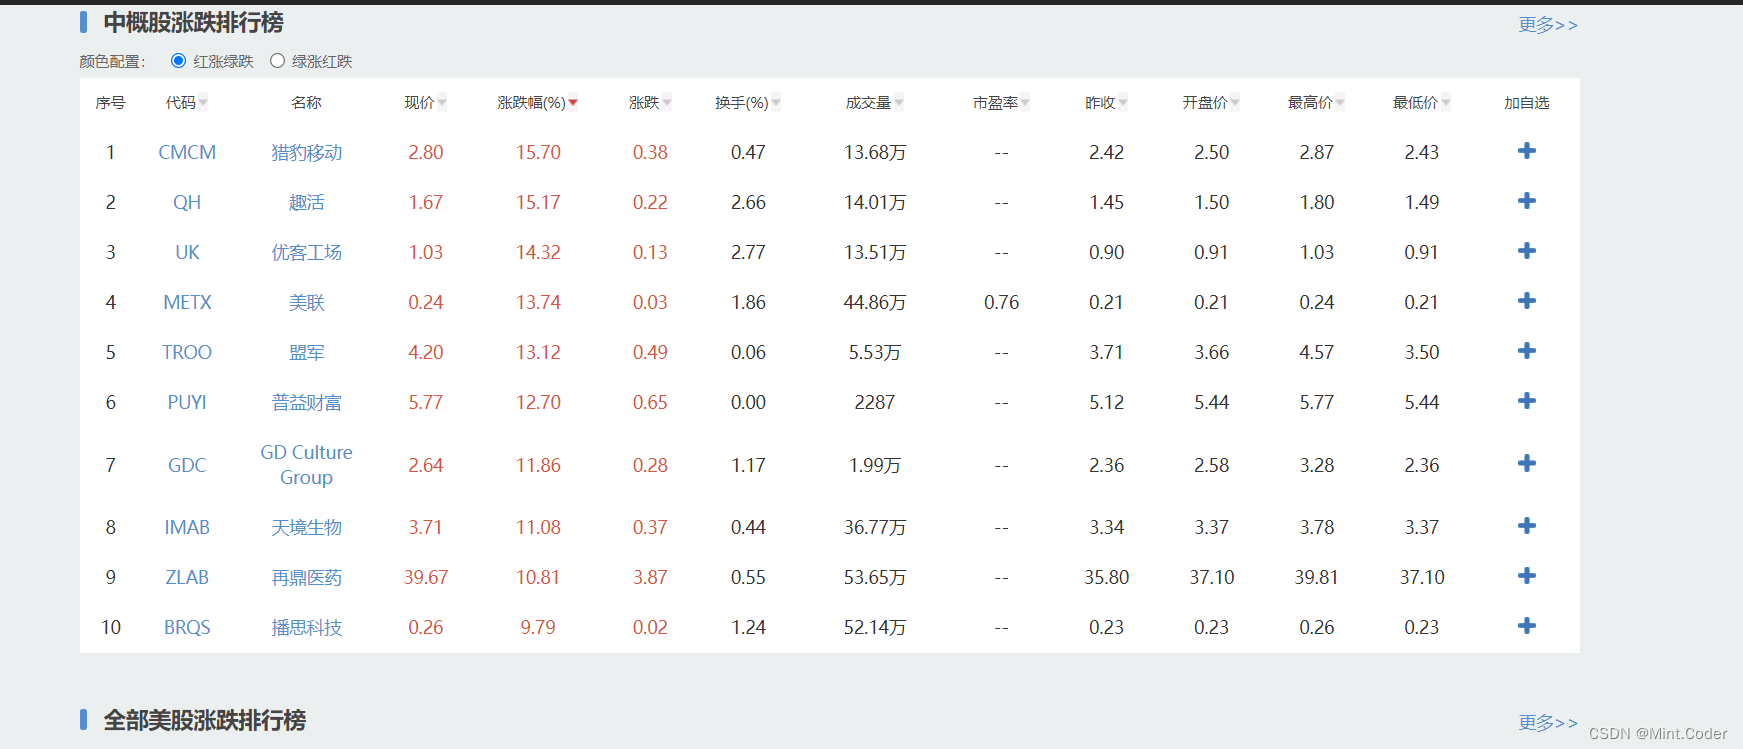Open 天境生物 stock name link
The width and height of the screenshot is (1743, 749).
coord(306,527)
